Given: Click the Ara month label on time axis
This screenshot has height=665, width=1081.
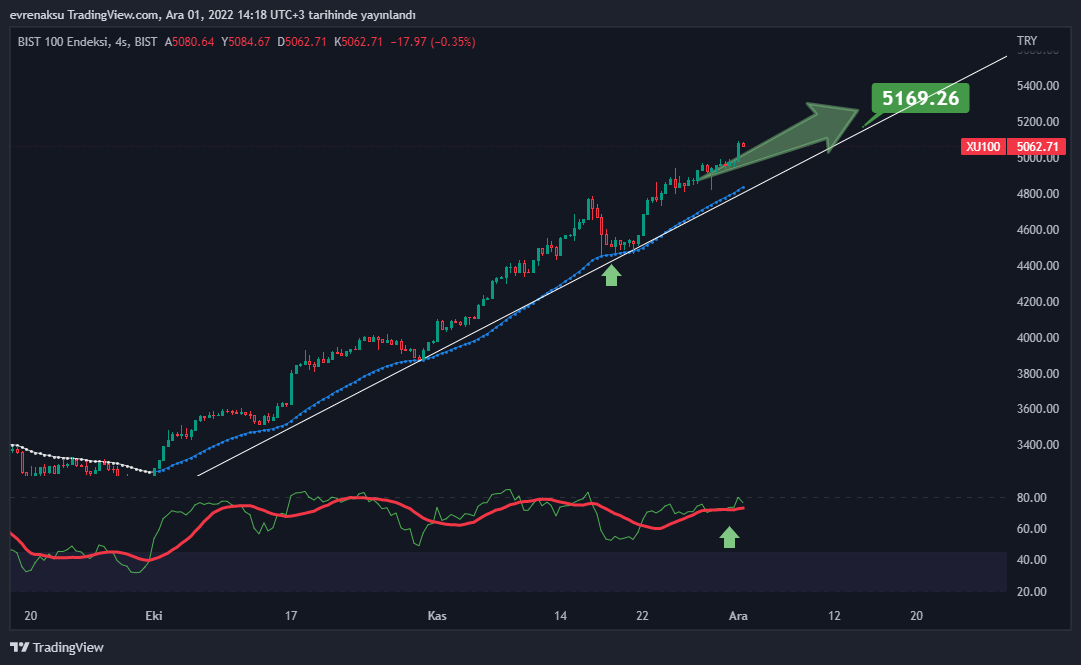Looking at the screenshot, I should coord(738,615).
